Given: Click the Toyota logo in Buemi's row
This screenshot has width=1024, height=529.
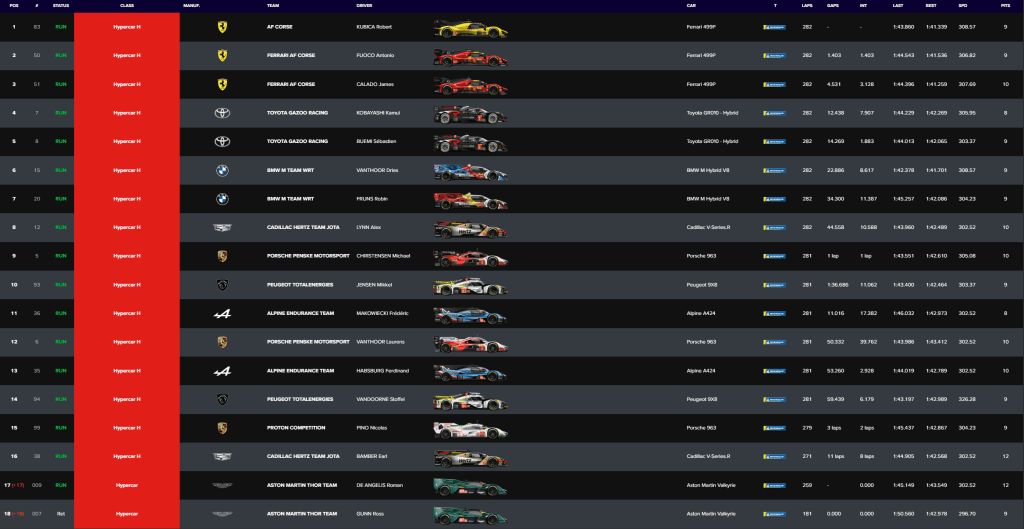Looking at the screenshot, I should (x=222, y=142).
